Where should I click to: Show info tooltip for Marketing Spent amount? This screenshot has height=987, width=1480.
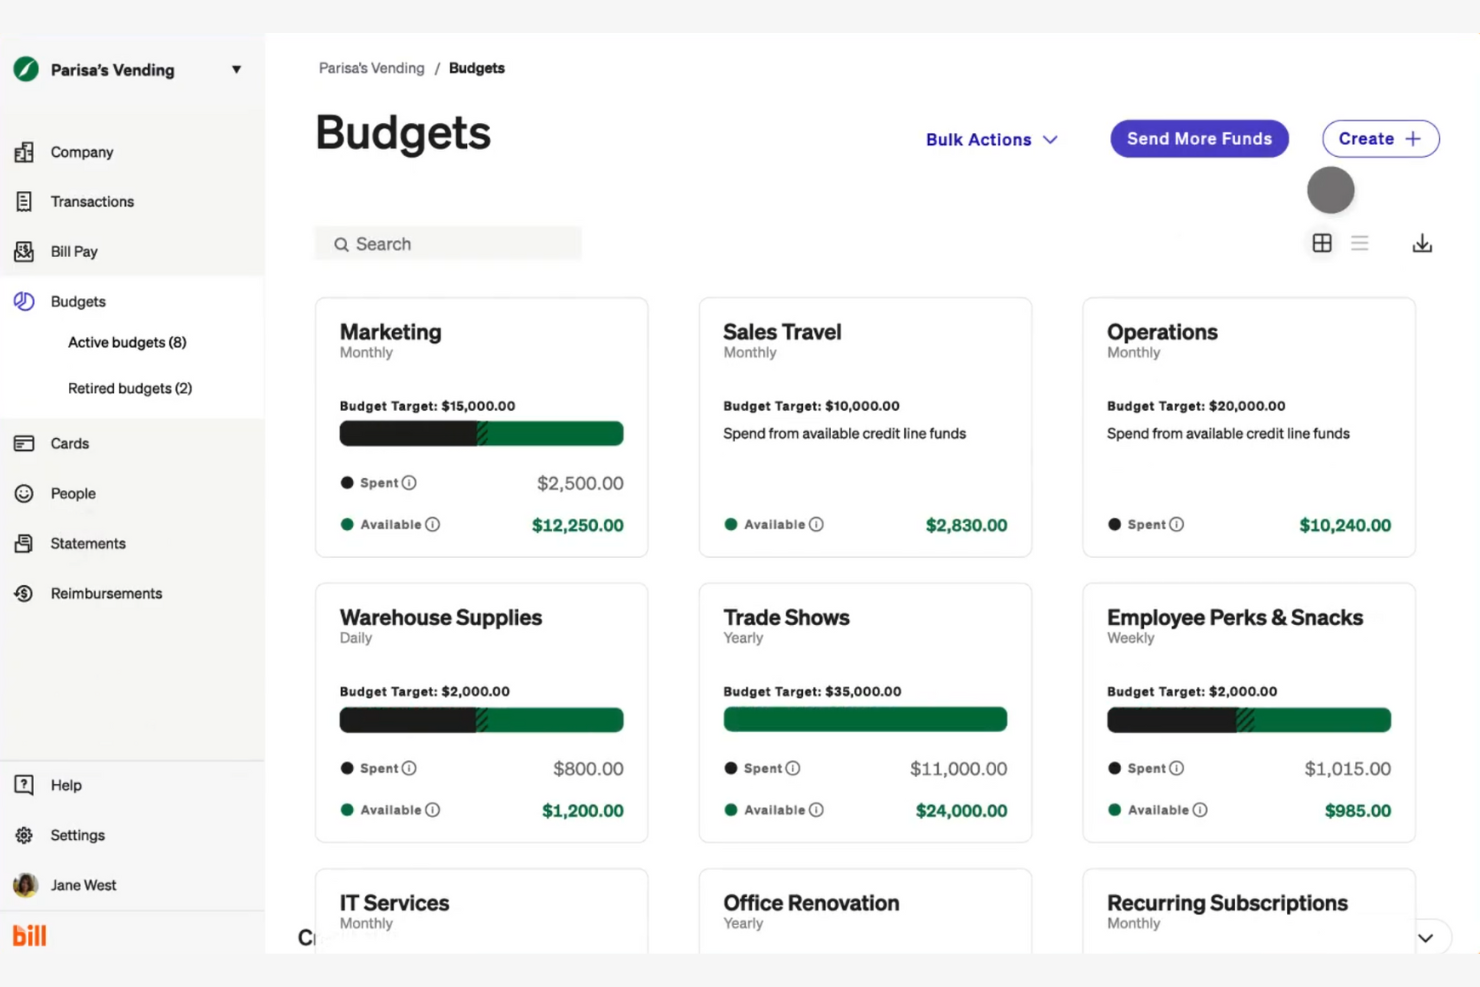tap(409, 482)
